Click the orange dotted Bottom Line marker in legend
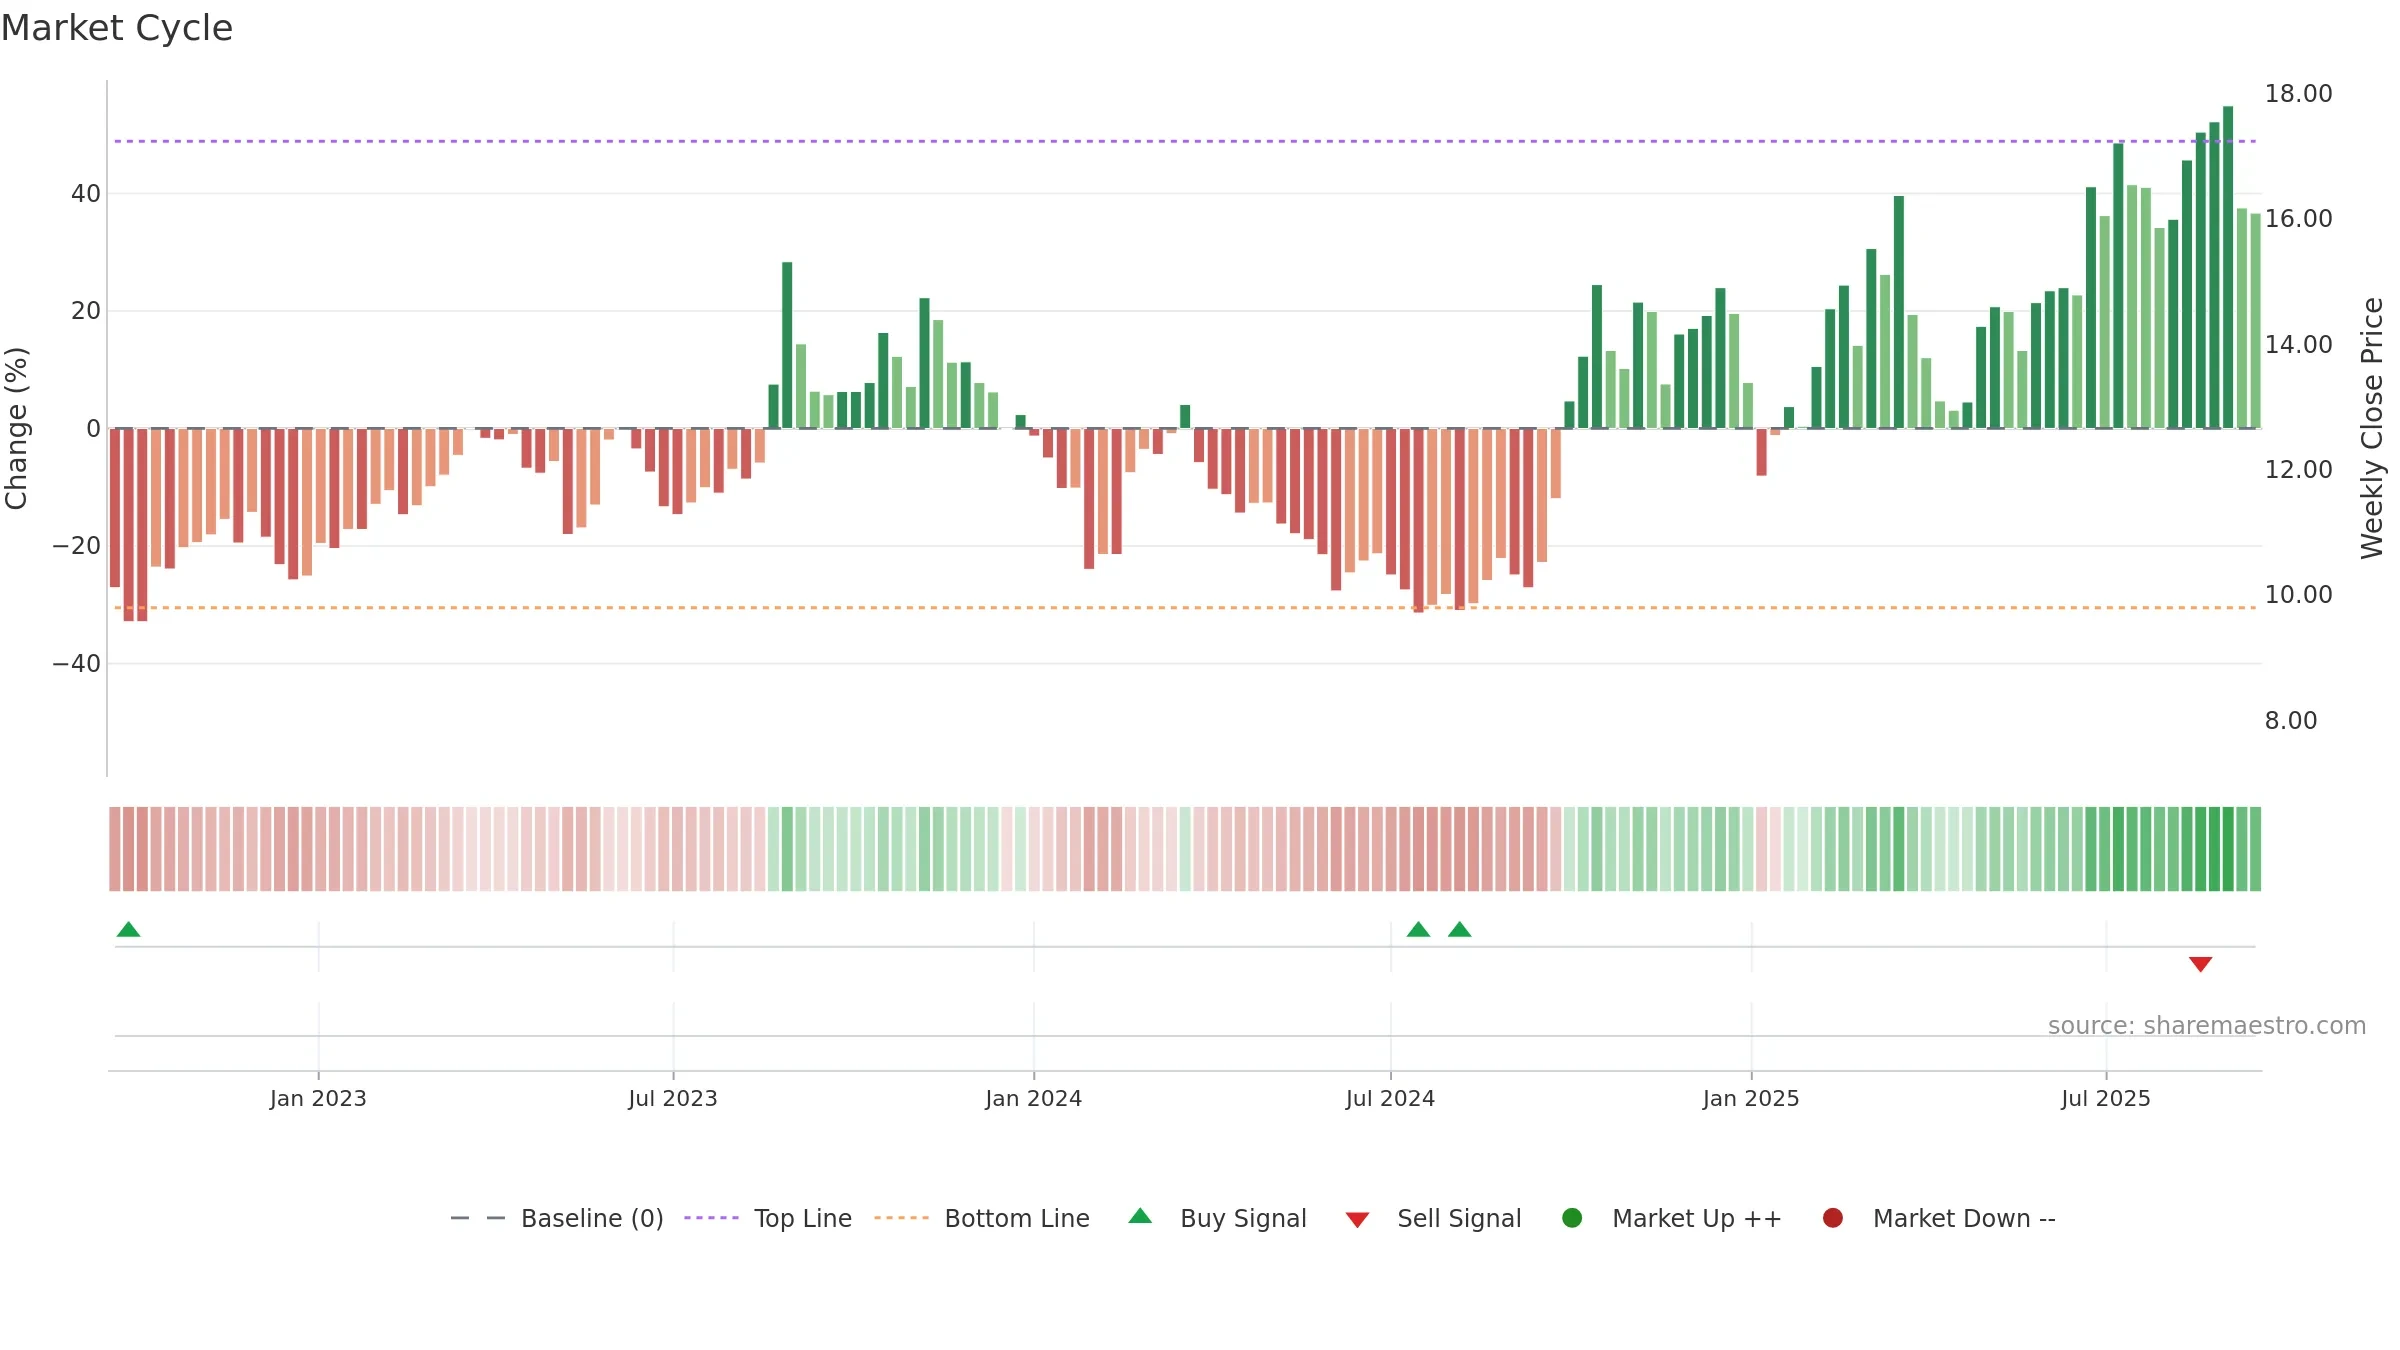2400x1350 pixels. (901, 1218)
